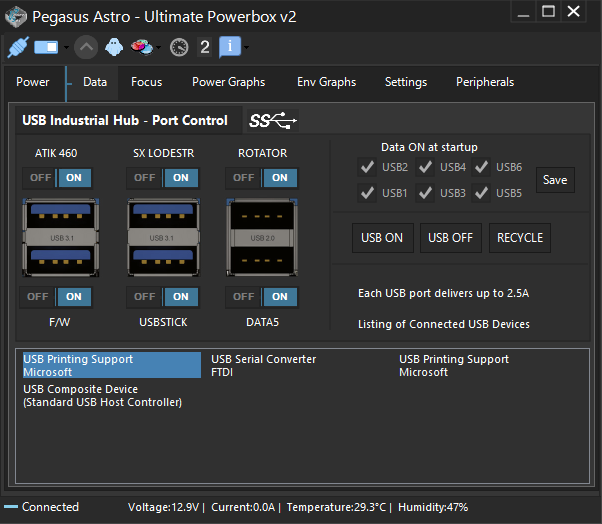The width and height of the screenshot is (602, 524).
Task: Click the connect plug icon in toolbar
Action: (18, 47)
